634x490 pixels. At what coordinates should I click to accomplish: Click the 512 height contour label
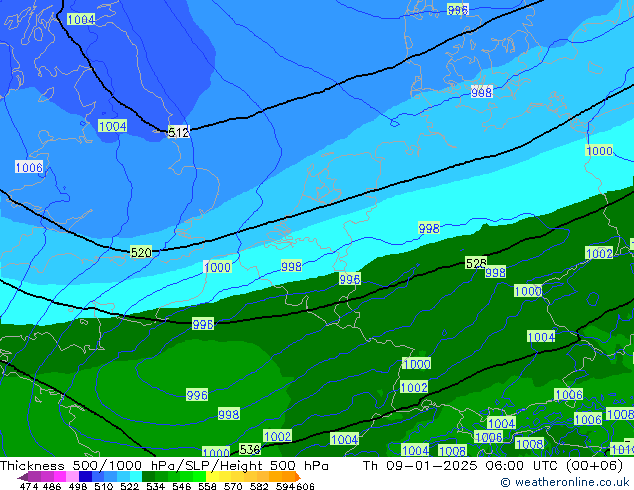click(x=178, y=132)
